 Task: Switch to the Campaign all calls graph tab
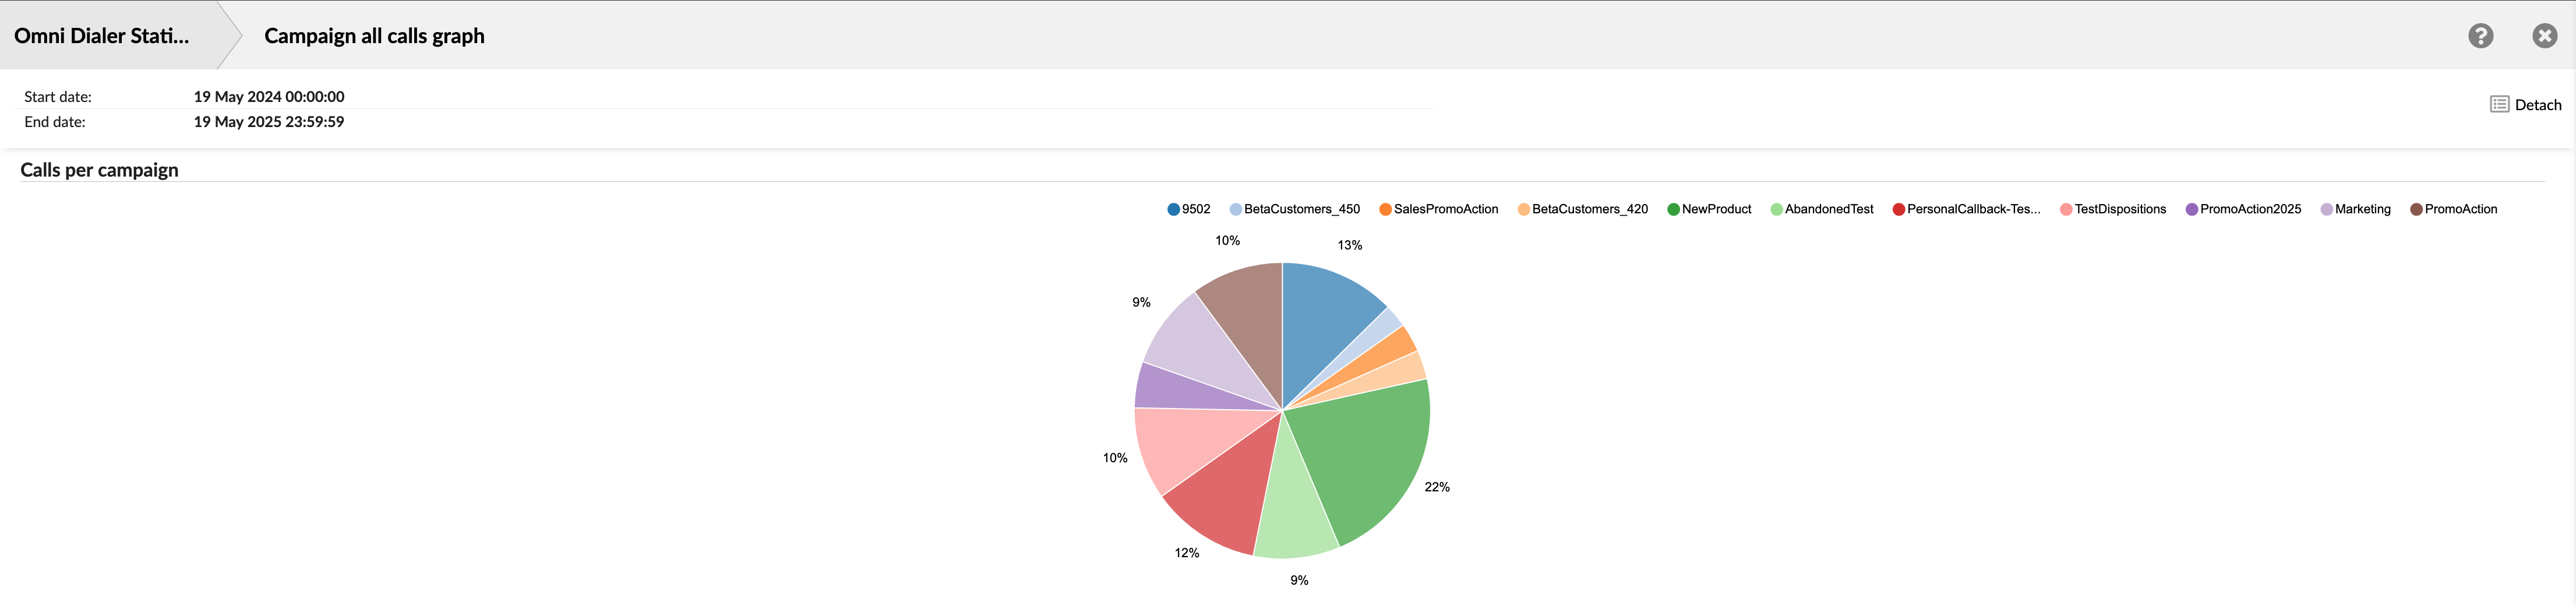(x=373, y=36)
